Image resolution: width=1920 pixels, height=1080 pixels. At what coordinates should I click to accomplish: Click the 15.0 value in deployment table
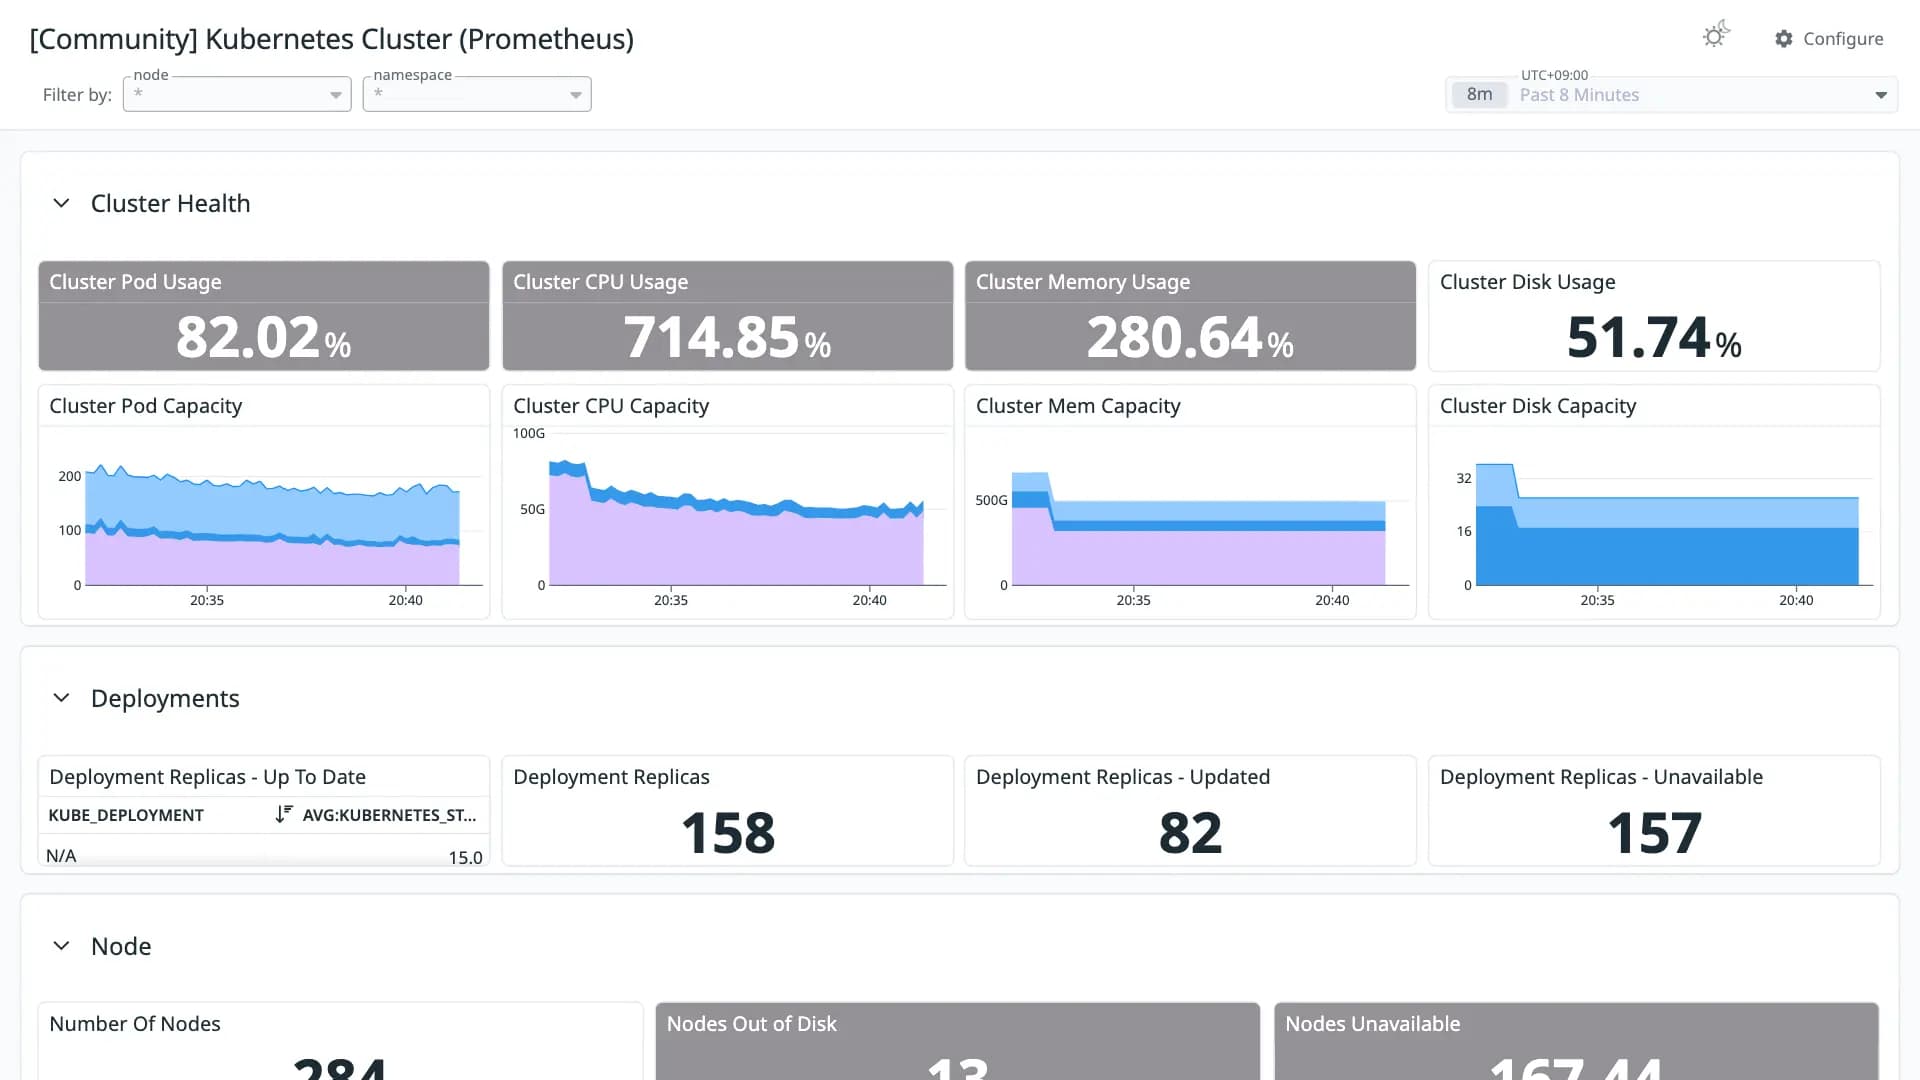tap(465, 857)
